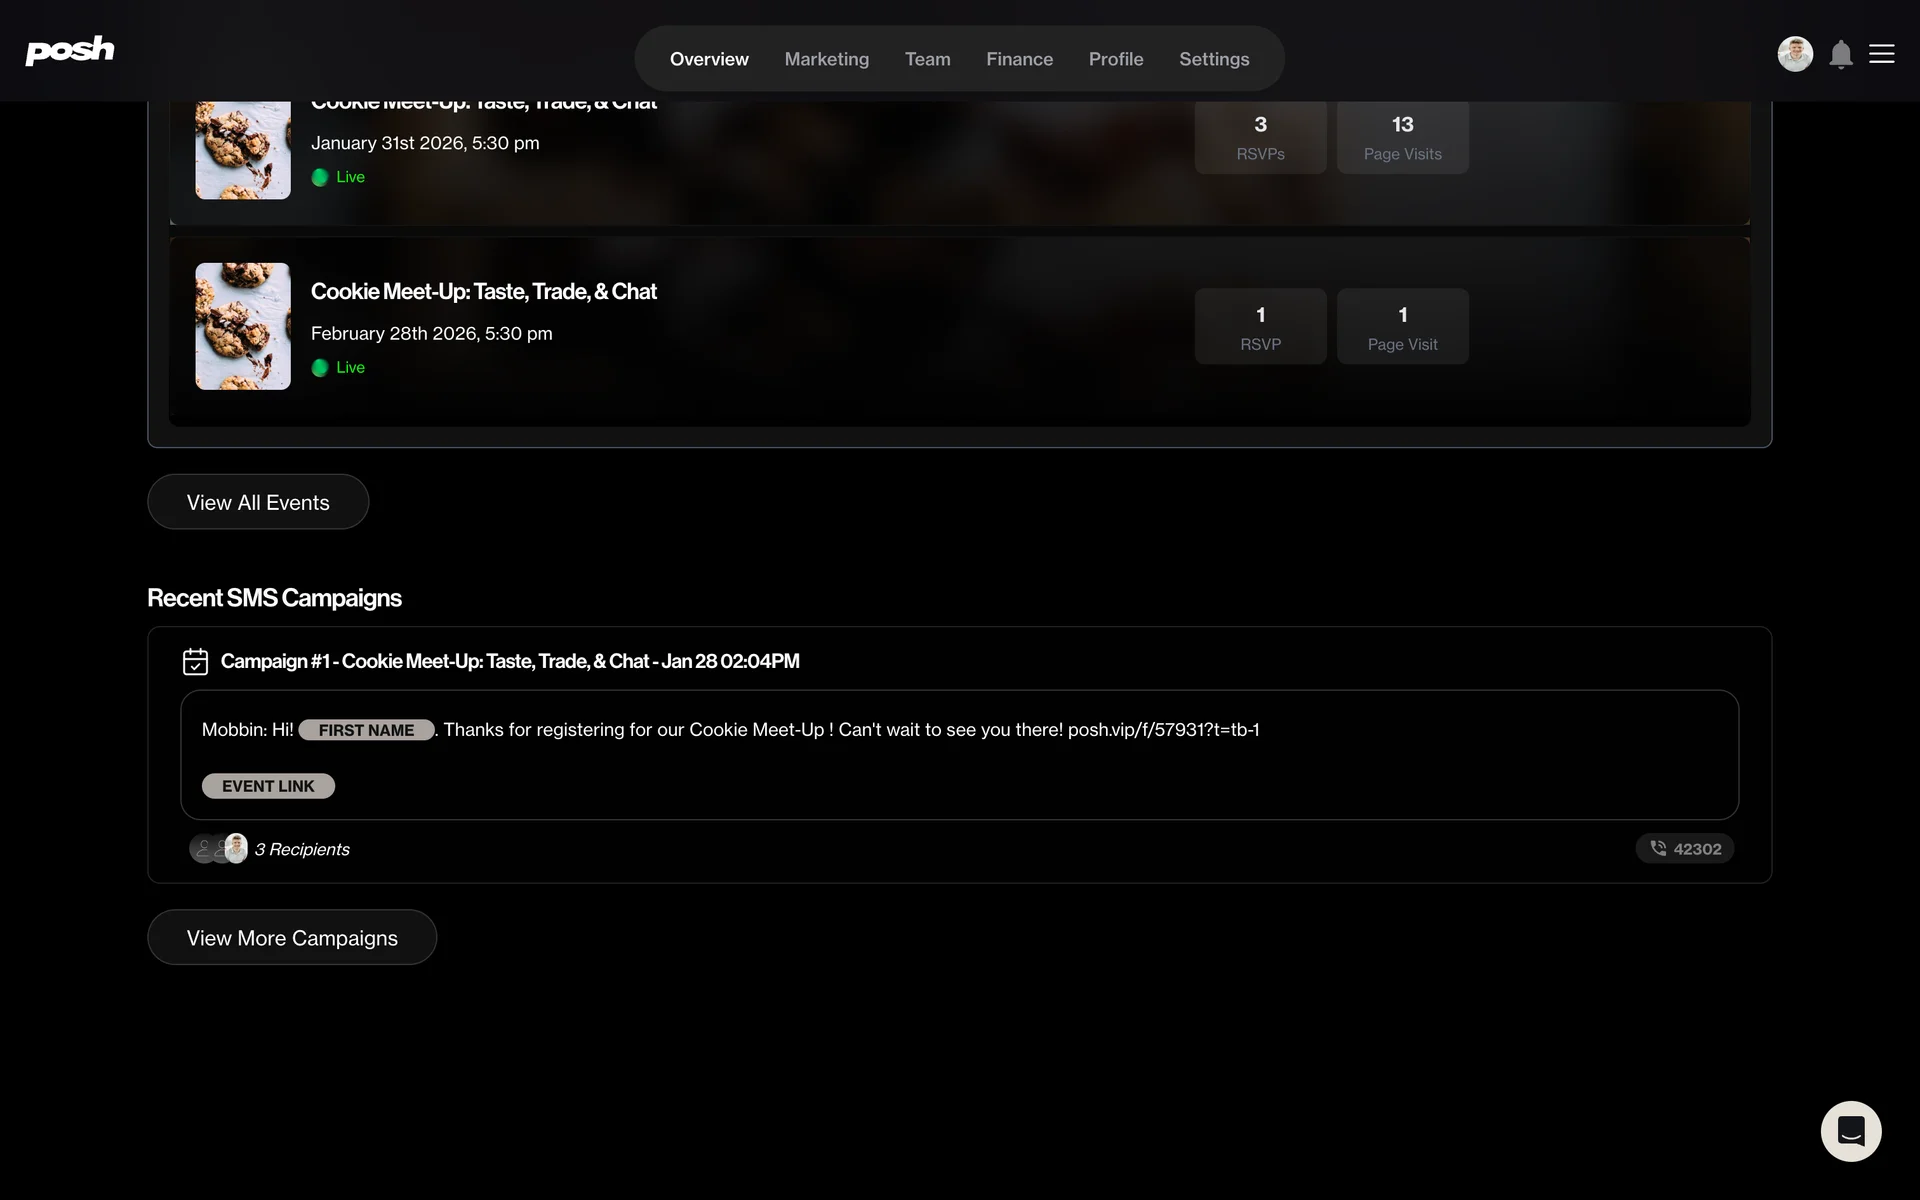Go to the Finance tab
This screenshot has height=1200, width=1920.
tap(1019, 59)
